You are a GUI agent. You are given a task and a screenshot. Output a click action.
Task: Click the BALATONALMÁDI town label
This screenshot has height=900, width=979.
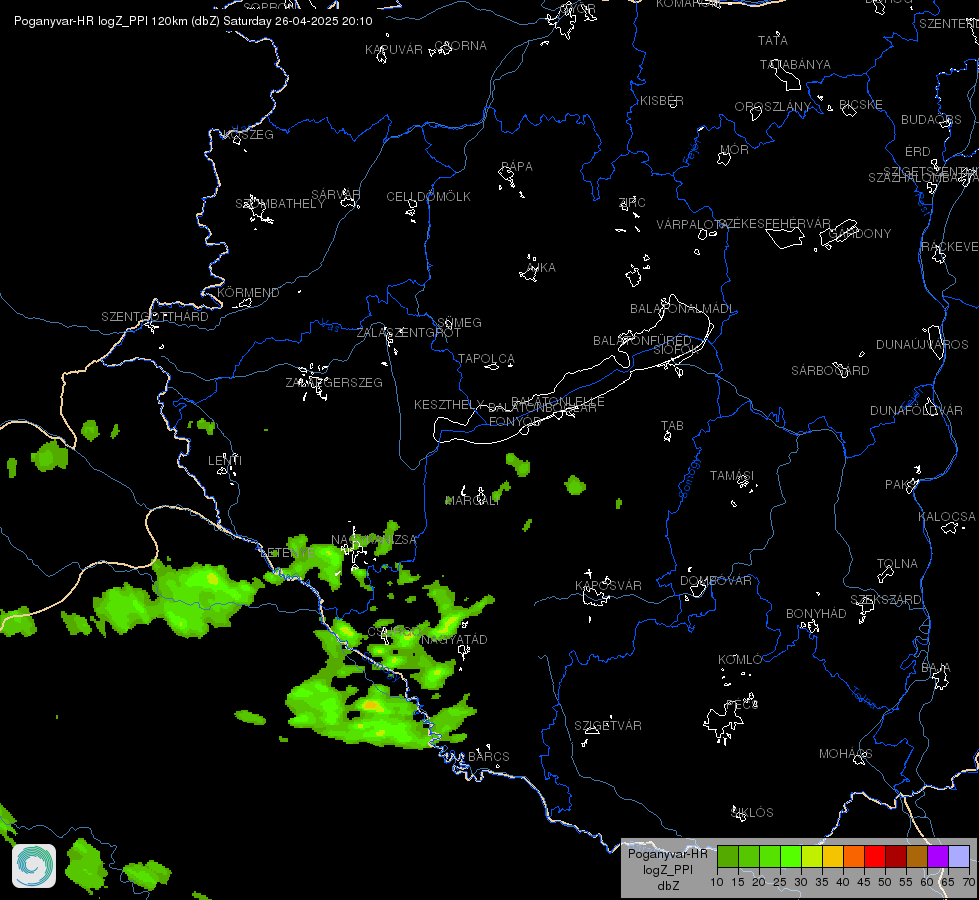[x=682, y=309]
